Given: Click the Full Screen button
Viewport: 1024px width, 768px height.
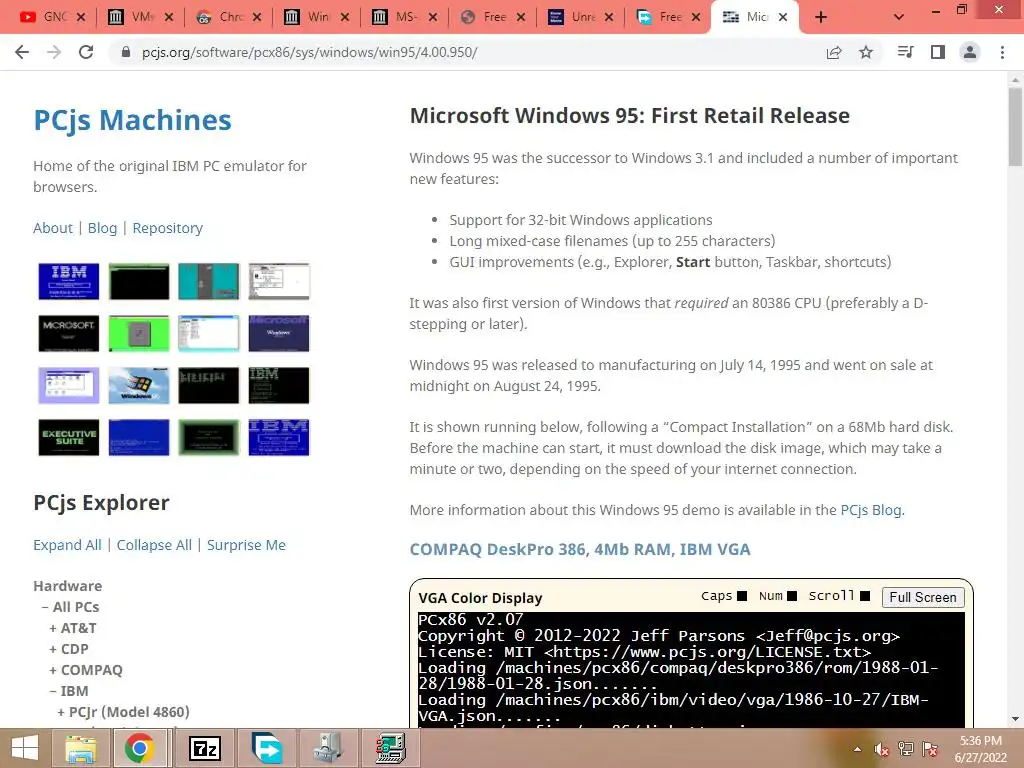Looking at the screenshot, I should 923,597.
